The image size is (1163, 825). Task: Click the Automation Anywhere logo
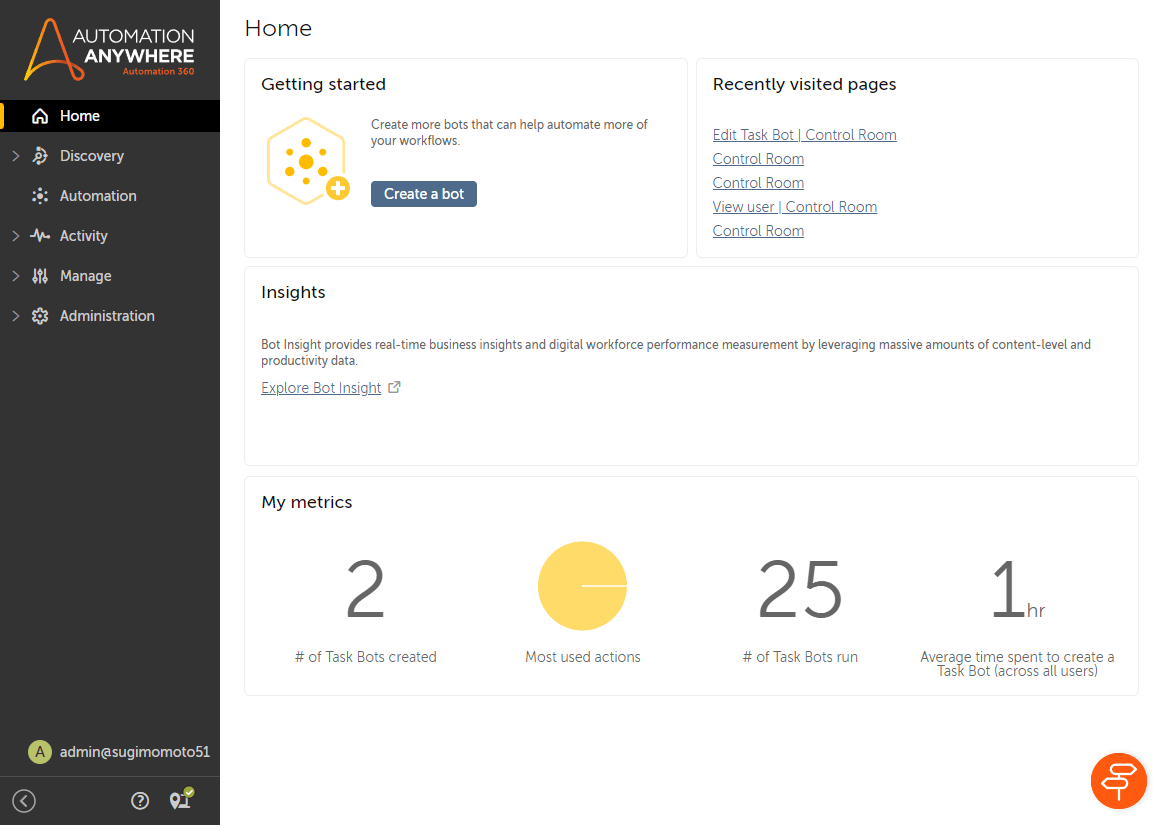(x=109, y=50)
